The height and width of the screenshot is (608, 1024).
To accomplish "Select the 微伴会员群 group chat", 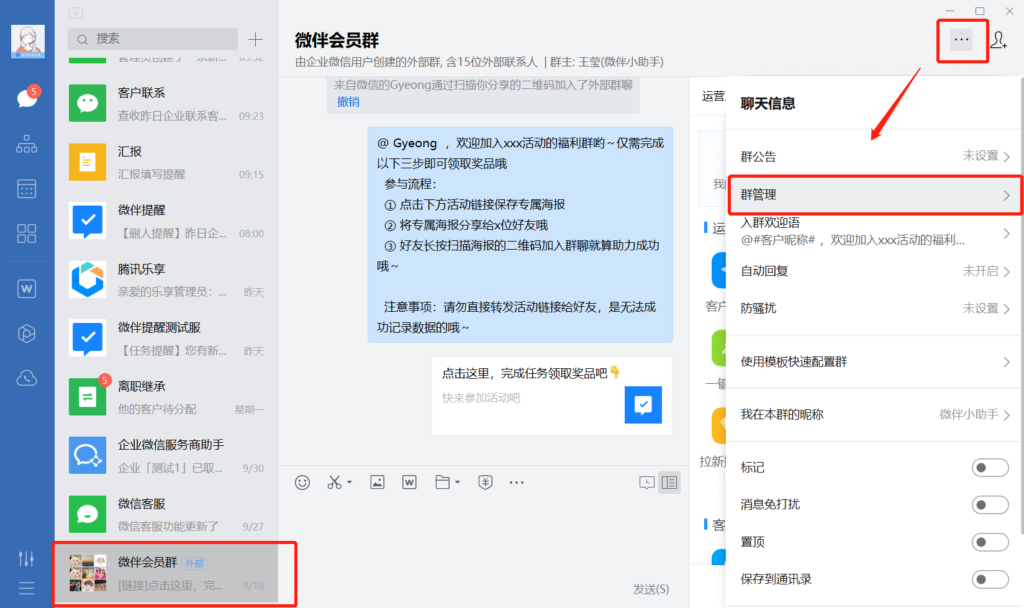I will [x=167, y=573].
